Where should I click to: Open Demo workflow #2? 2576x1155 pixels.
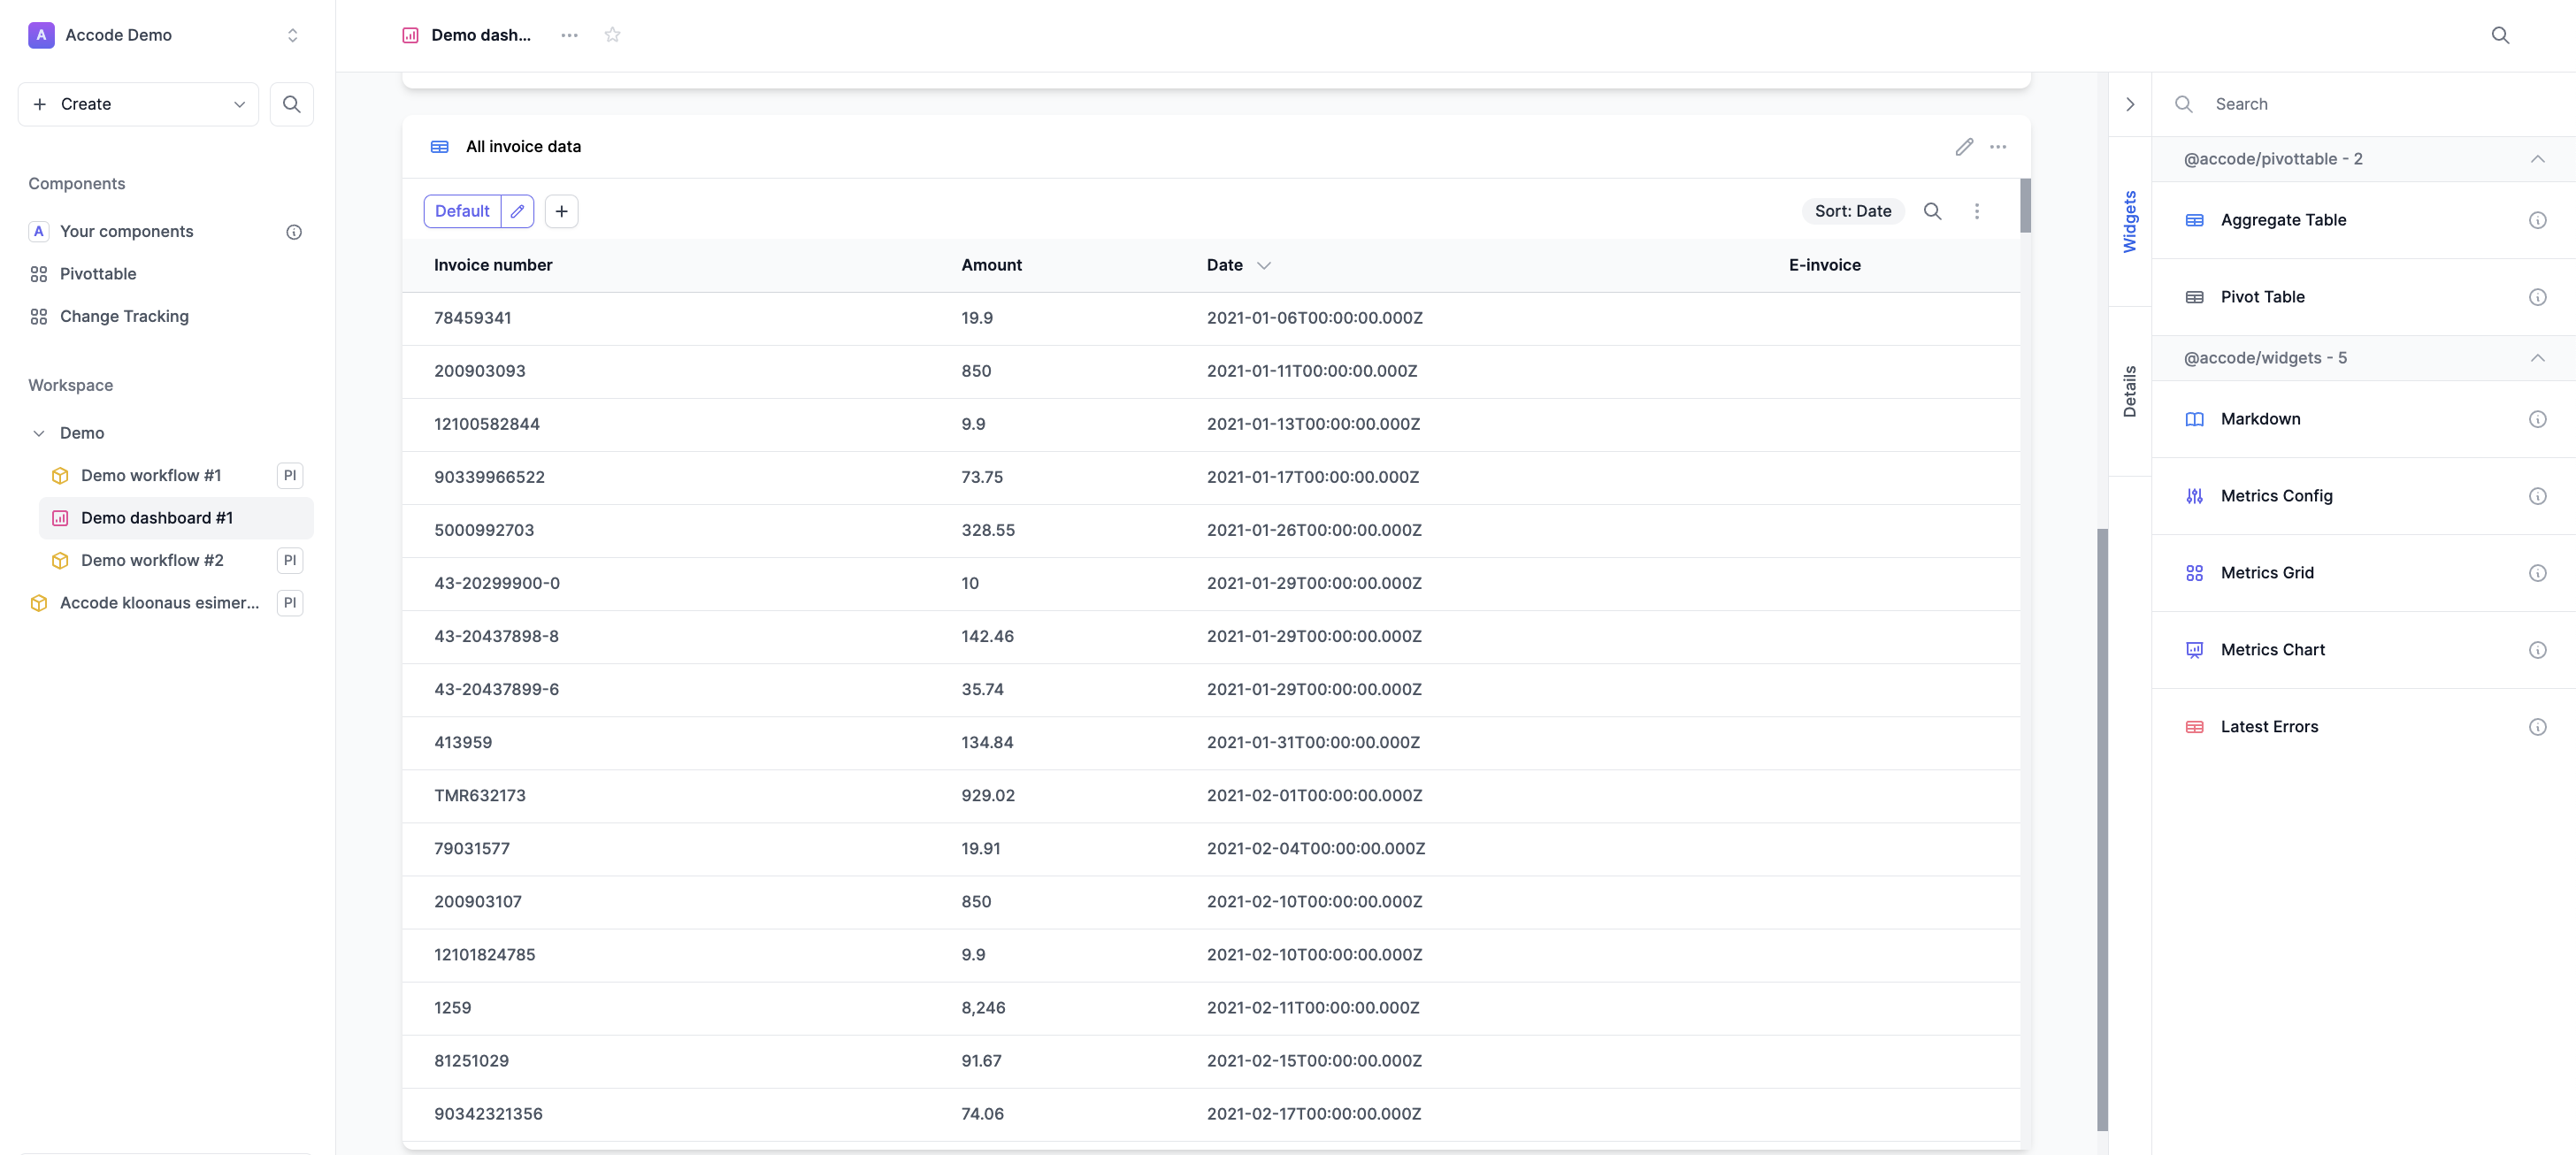[x=152, y=560]
